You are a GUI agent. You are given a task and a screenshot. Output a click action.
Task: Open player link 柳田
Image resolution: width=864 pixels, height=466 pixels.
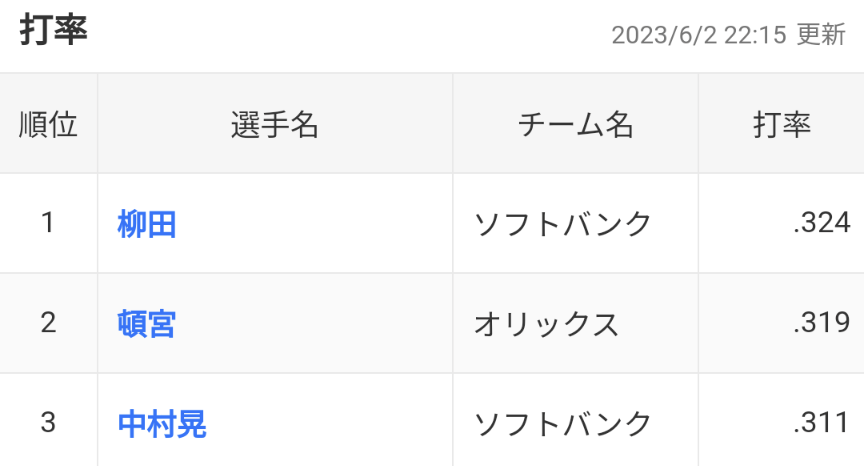[x=147, y=224]
